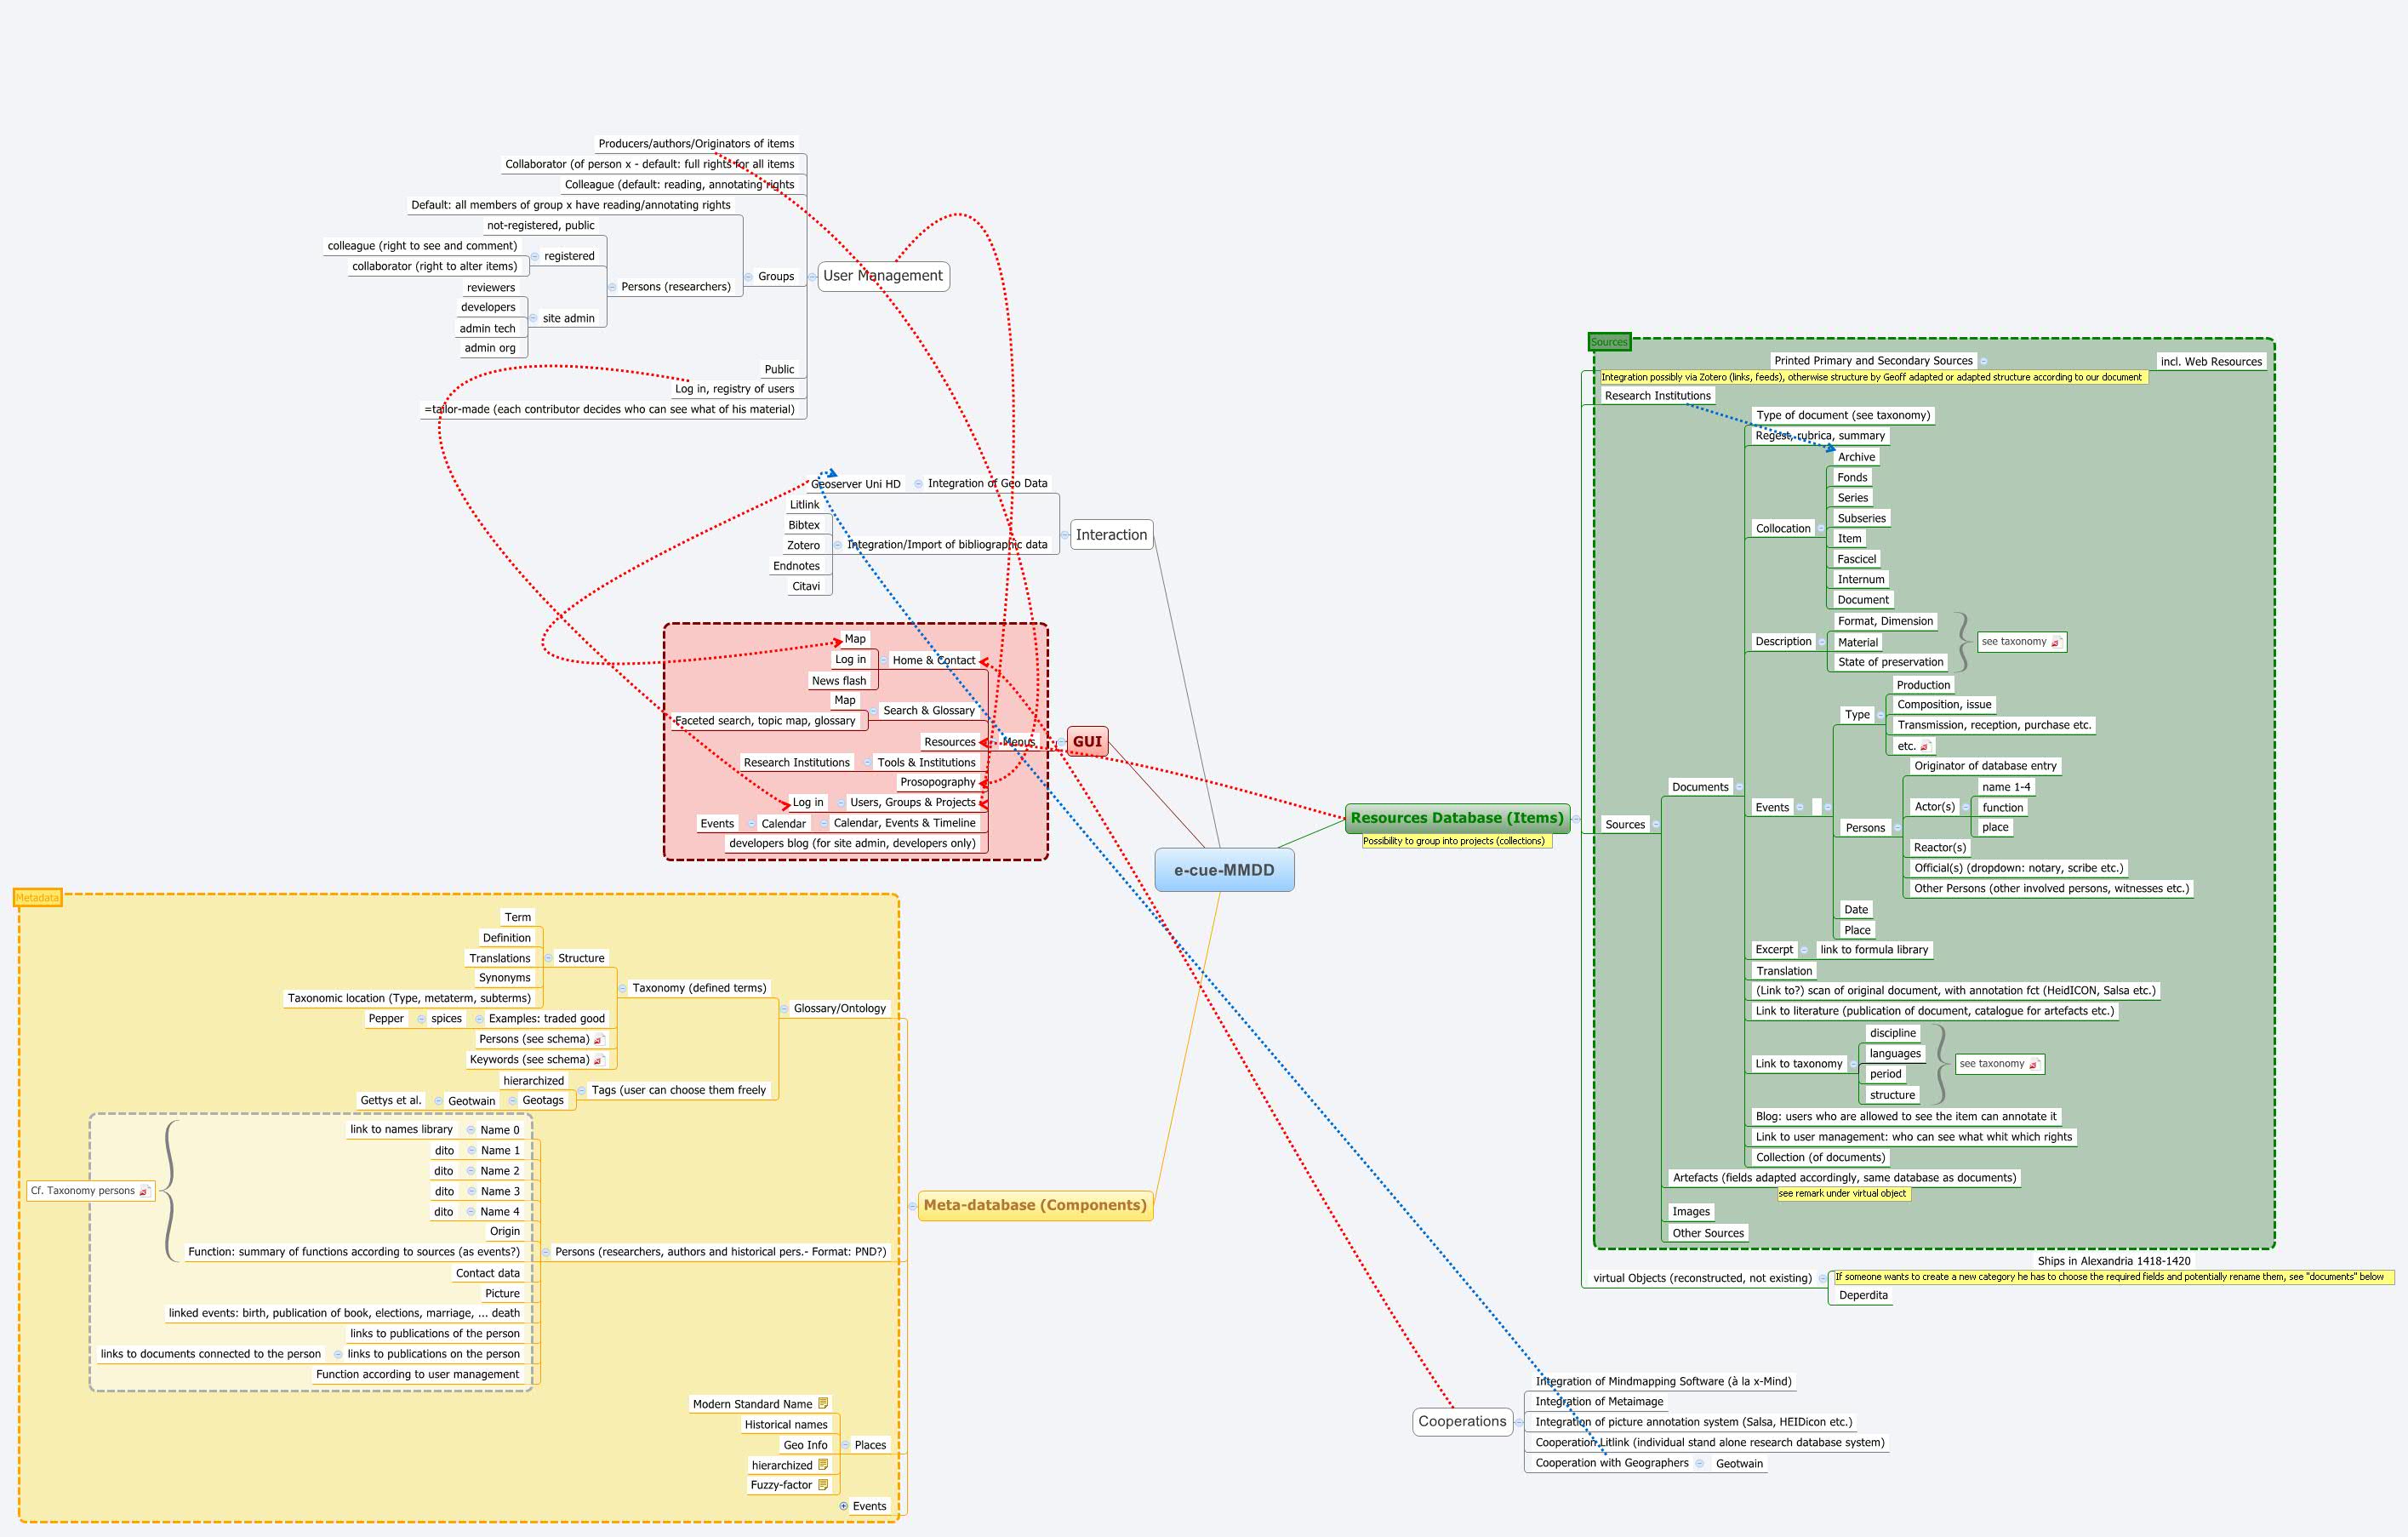Screen dimensions: 2408x1537
Task: Open PDF attachment on Persons (see schema)
Action: click(598, 1040)
